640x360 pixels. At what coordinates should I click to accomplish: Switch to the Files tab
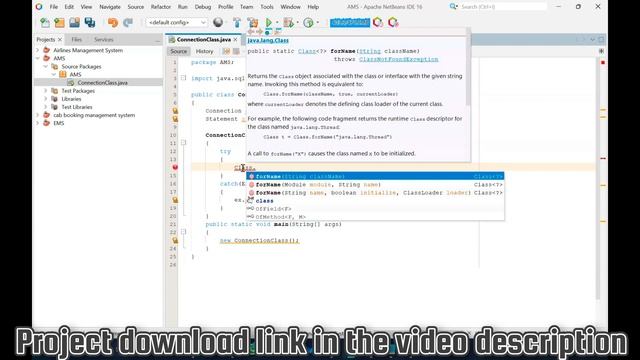tap(76, 40)
